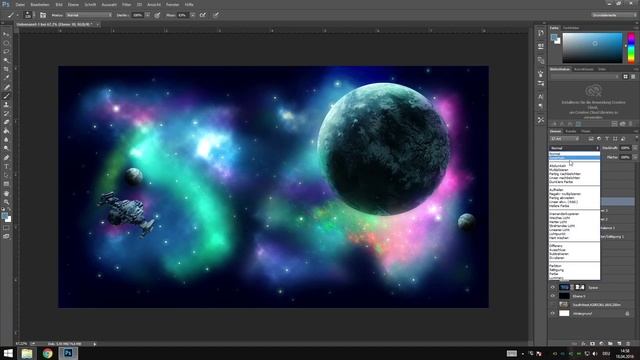Toggle pressure for size button
Viewport: 640px width, 360px height.
(216, 15)
